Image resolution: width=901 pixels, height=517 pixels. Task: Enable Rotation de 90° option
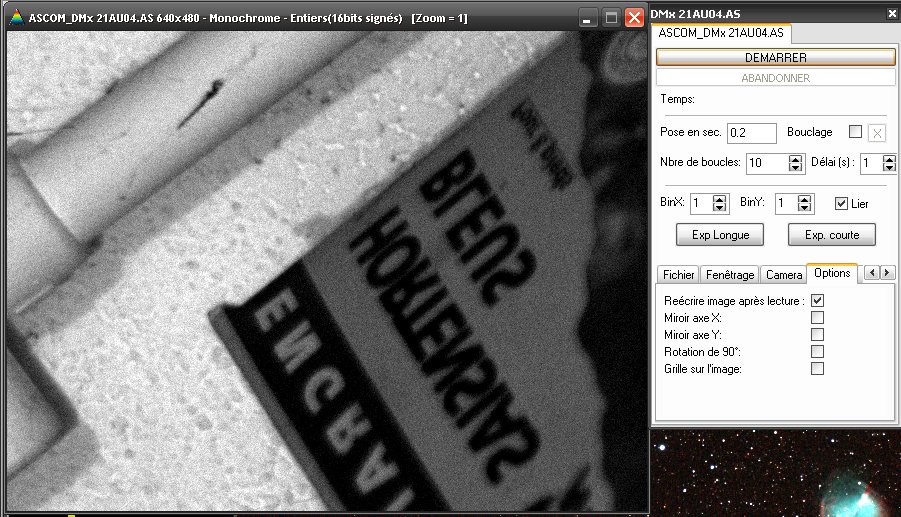(818, 351)
